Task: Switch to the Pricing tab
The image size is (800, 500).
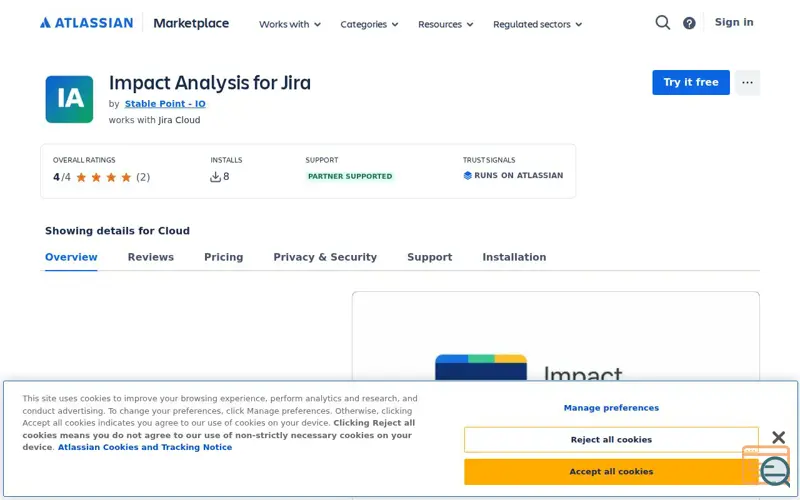Action: pos(223,257)
